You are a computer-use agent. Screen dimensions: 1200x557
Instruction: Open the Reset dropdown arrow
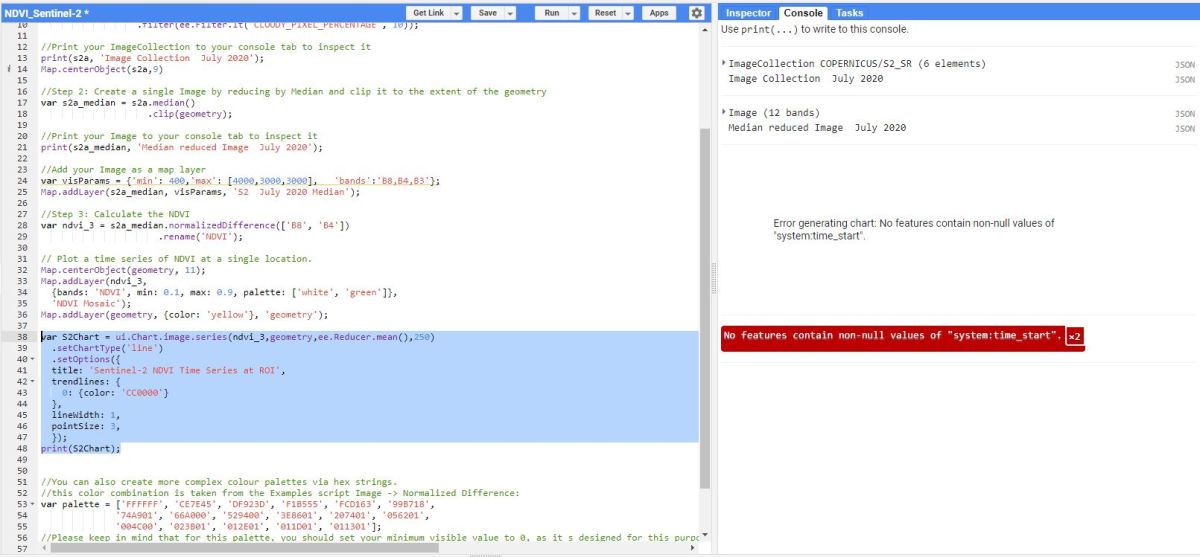tap(628, 13)
